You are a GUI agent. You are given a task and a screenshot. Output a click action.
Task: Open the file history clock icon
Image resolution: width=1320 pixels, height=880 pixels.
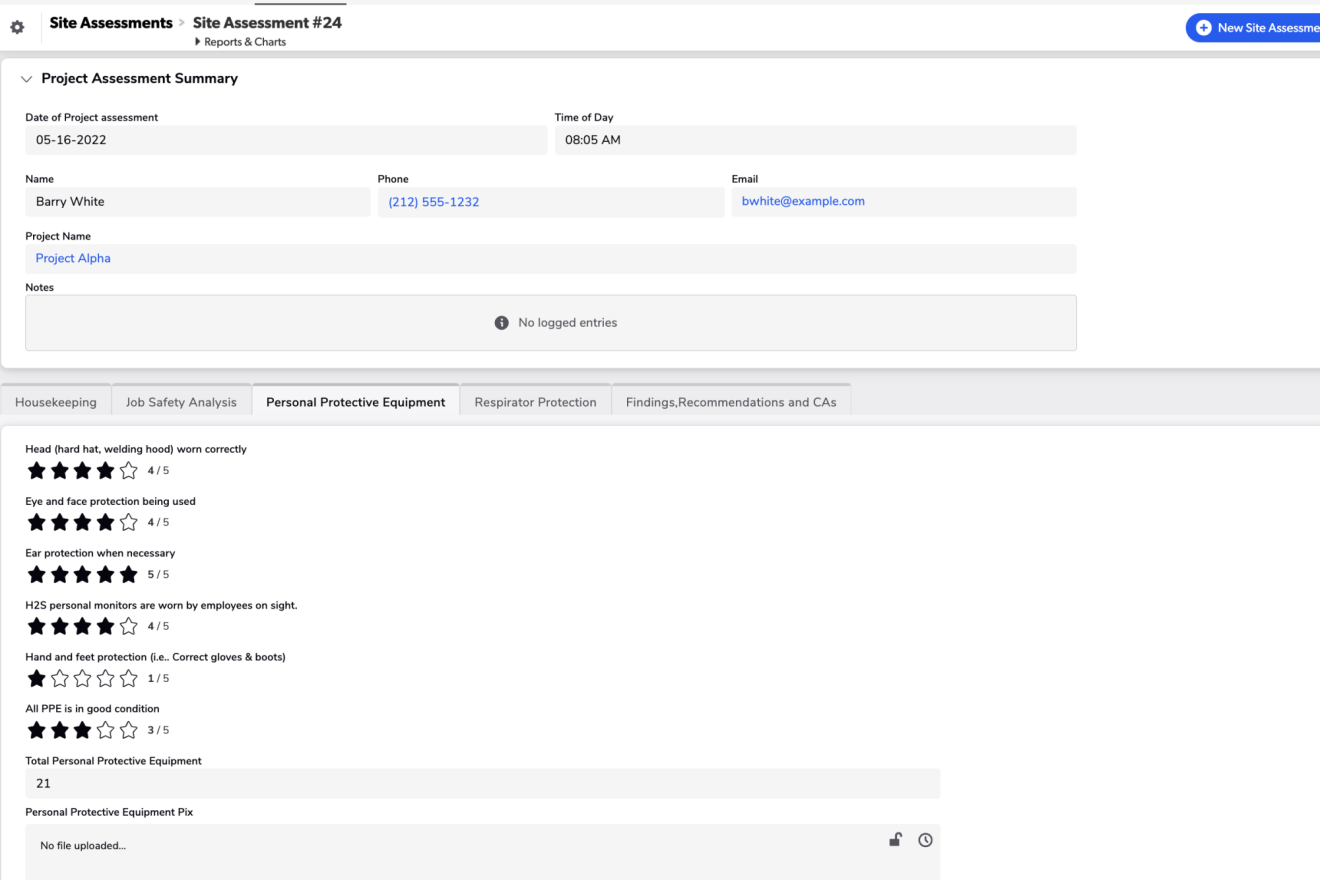pos(925,840)
